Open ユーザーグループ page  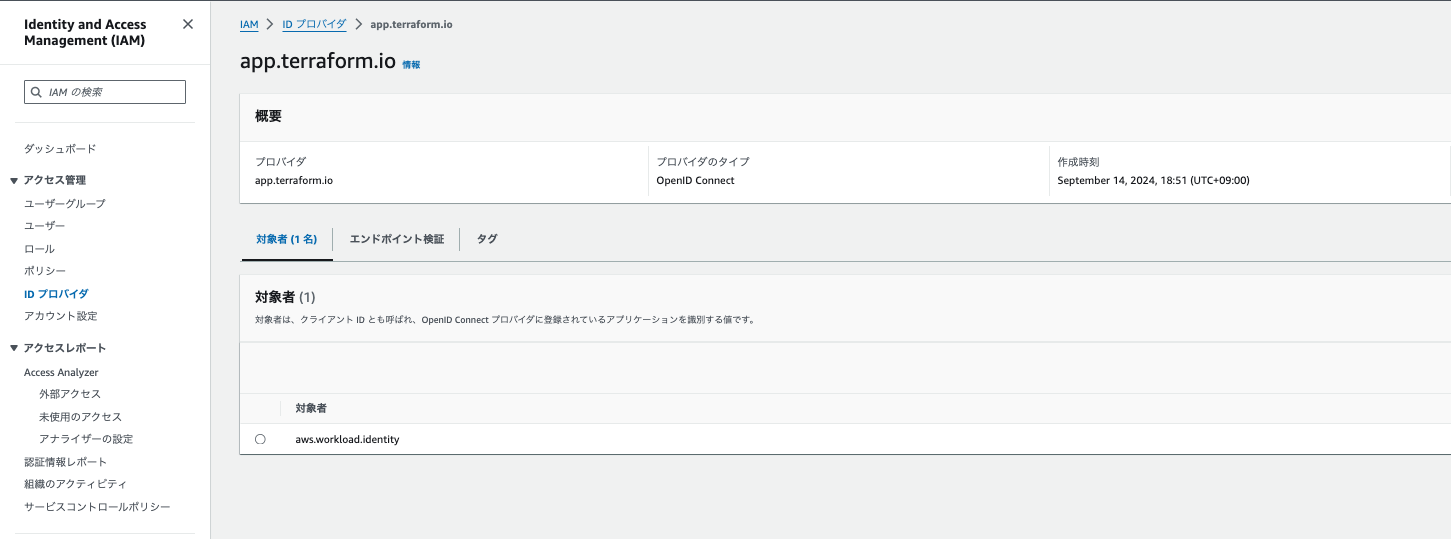click(x=65, y=204)
